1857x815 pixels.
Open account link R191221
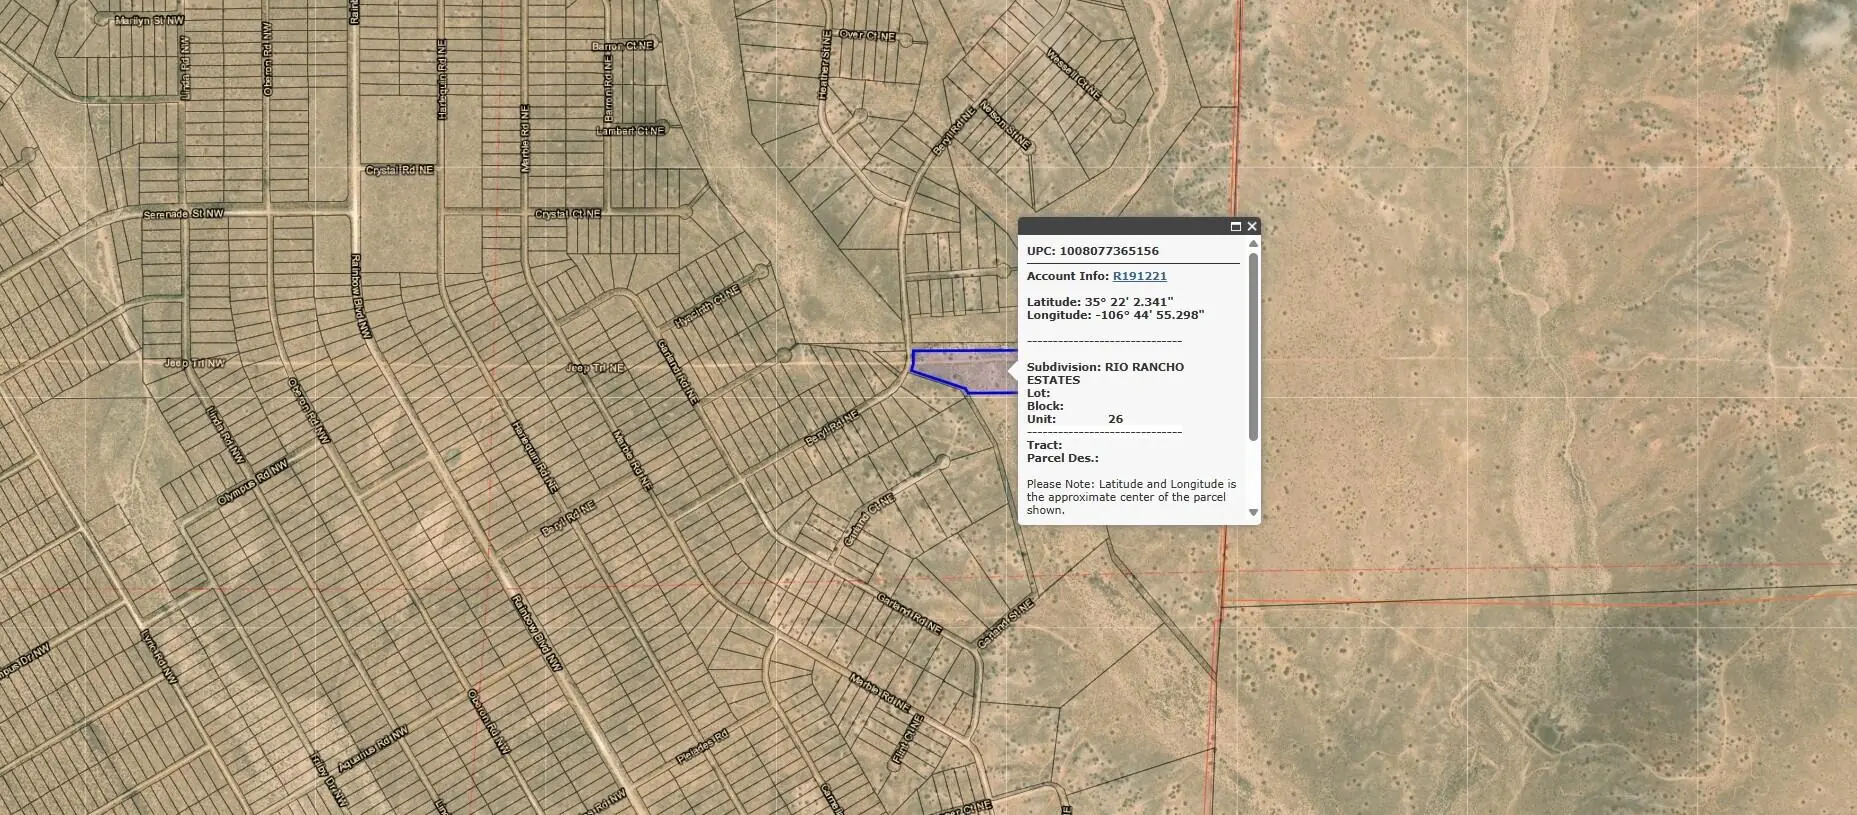(1139, 276)
